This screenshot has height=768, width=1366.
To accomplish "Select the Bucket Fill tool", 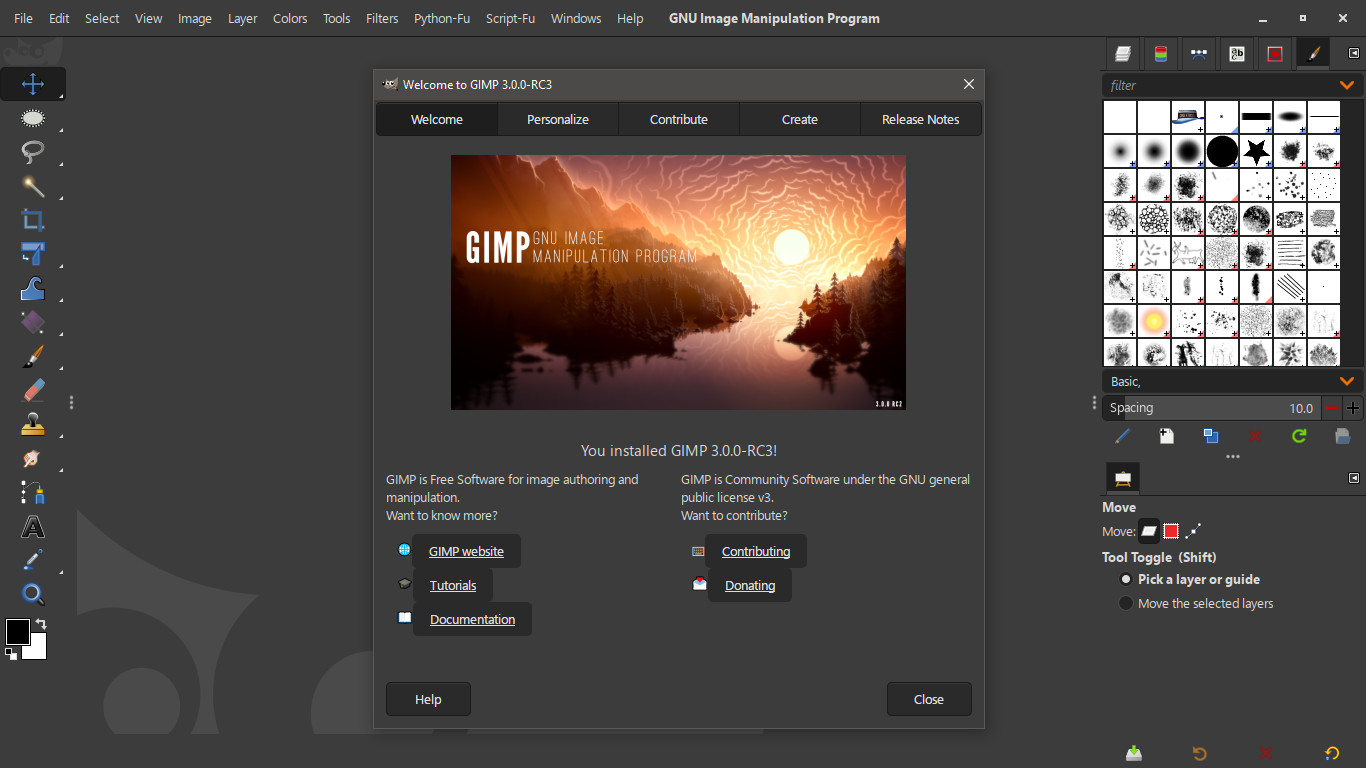I will [33, 322].
